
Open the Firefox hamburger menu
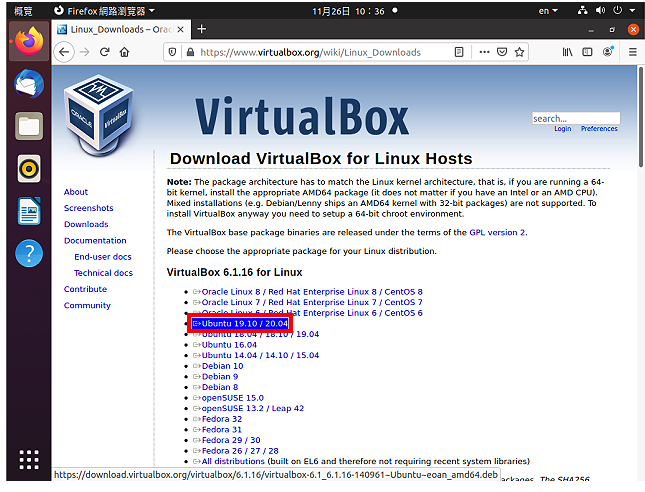point(633,52)
